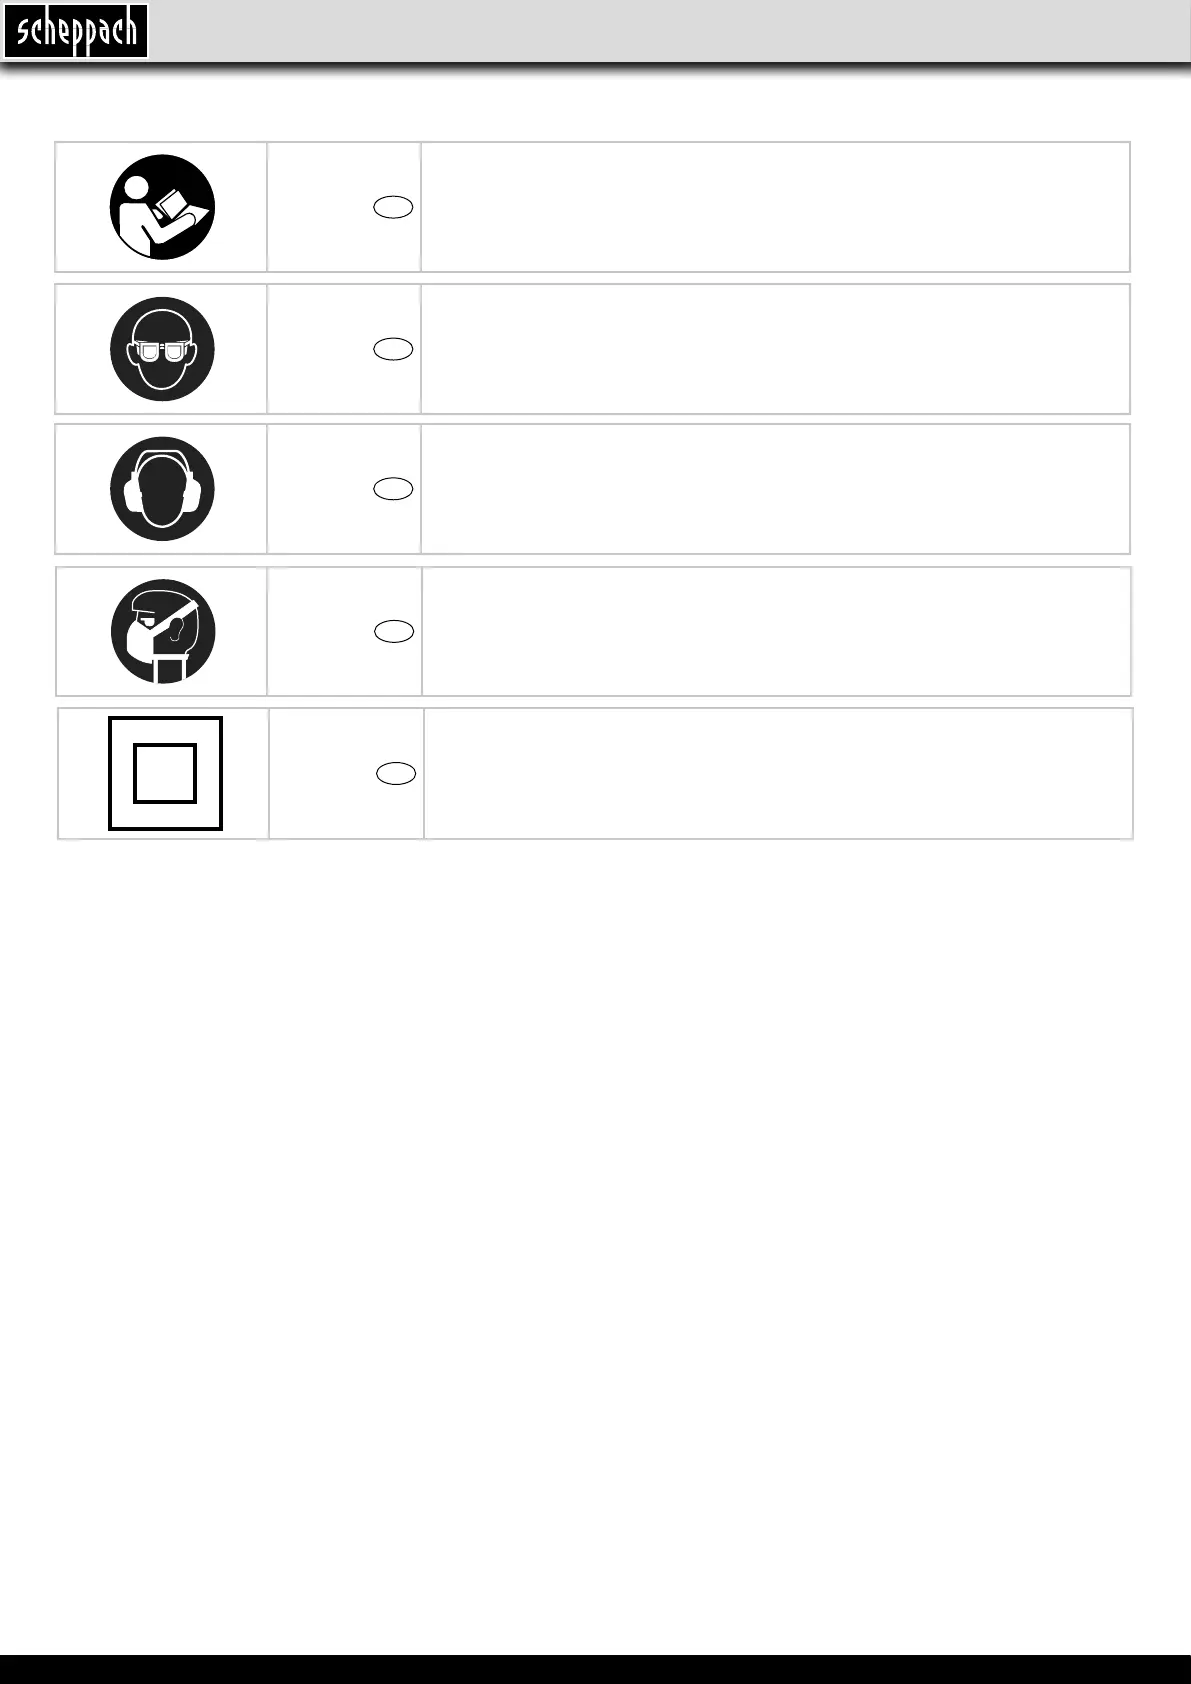
Task: Click the dust mask symbol
Action: pos(163,632)
